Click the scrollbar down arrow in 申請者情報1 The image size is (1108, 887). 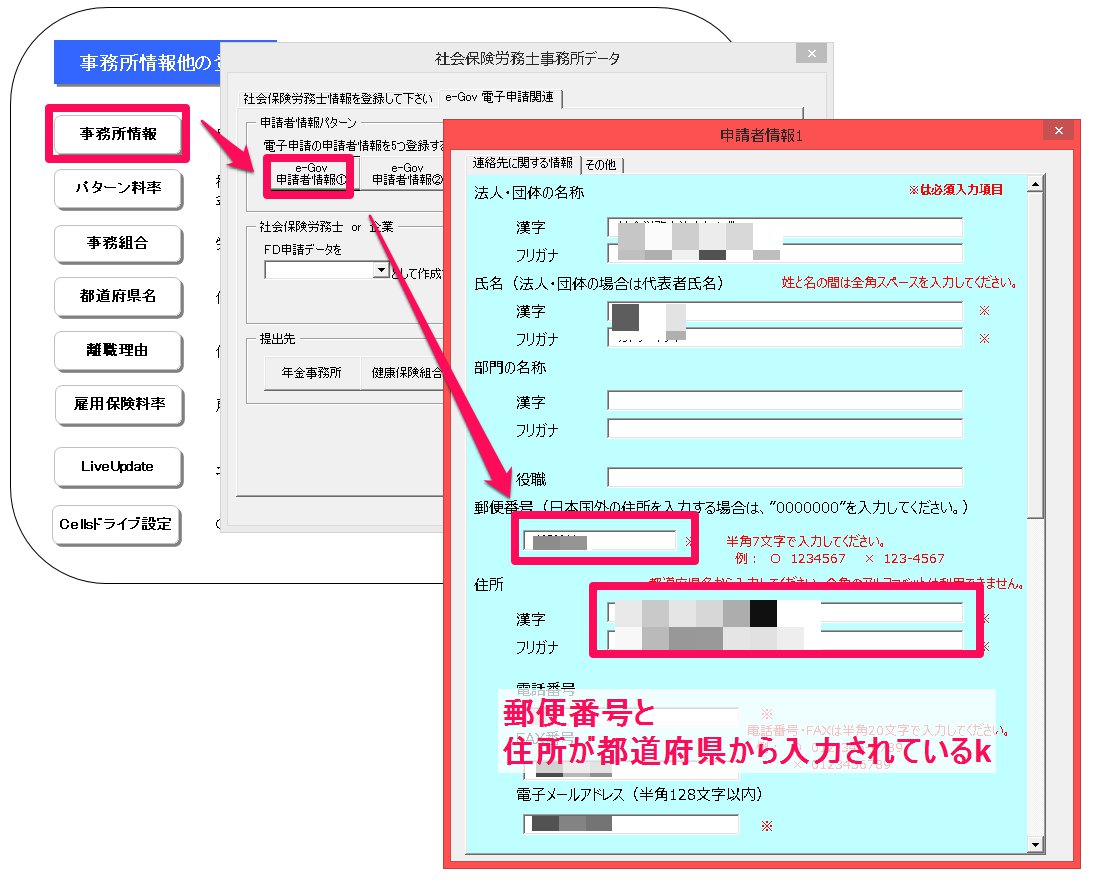(1035, 844)
